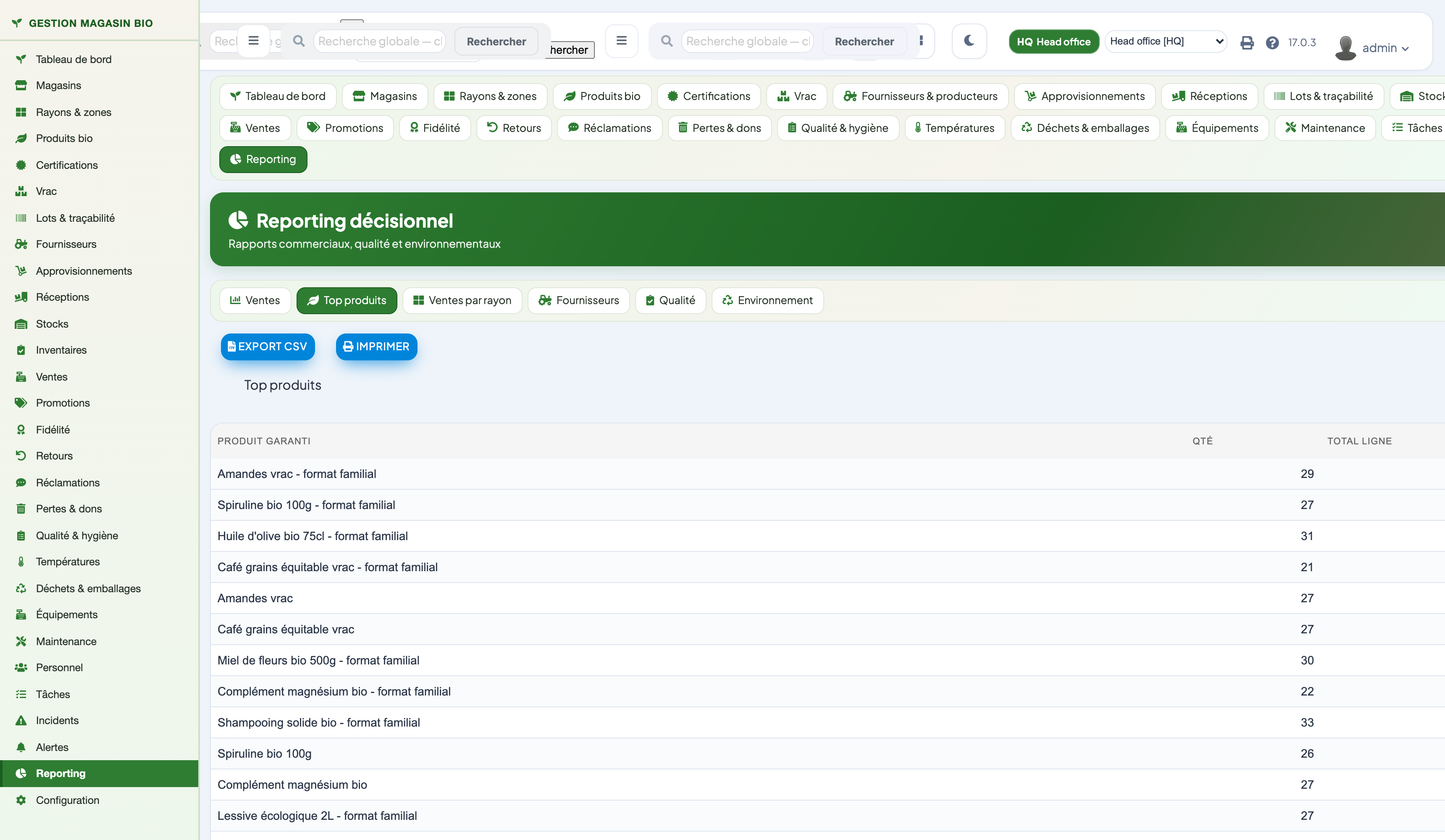Click the sidebar Produits bio leaf icon

coord(20,139)
